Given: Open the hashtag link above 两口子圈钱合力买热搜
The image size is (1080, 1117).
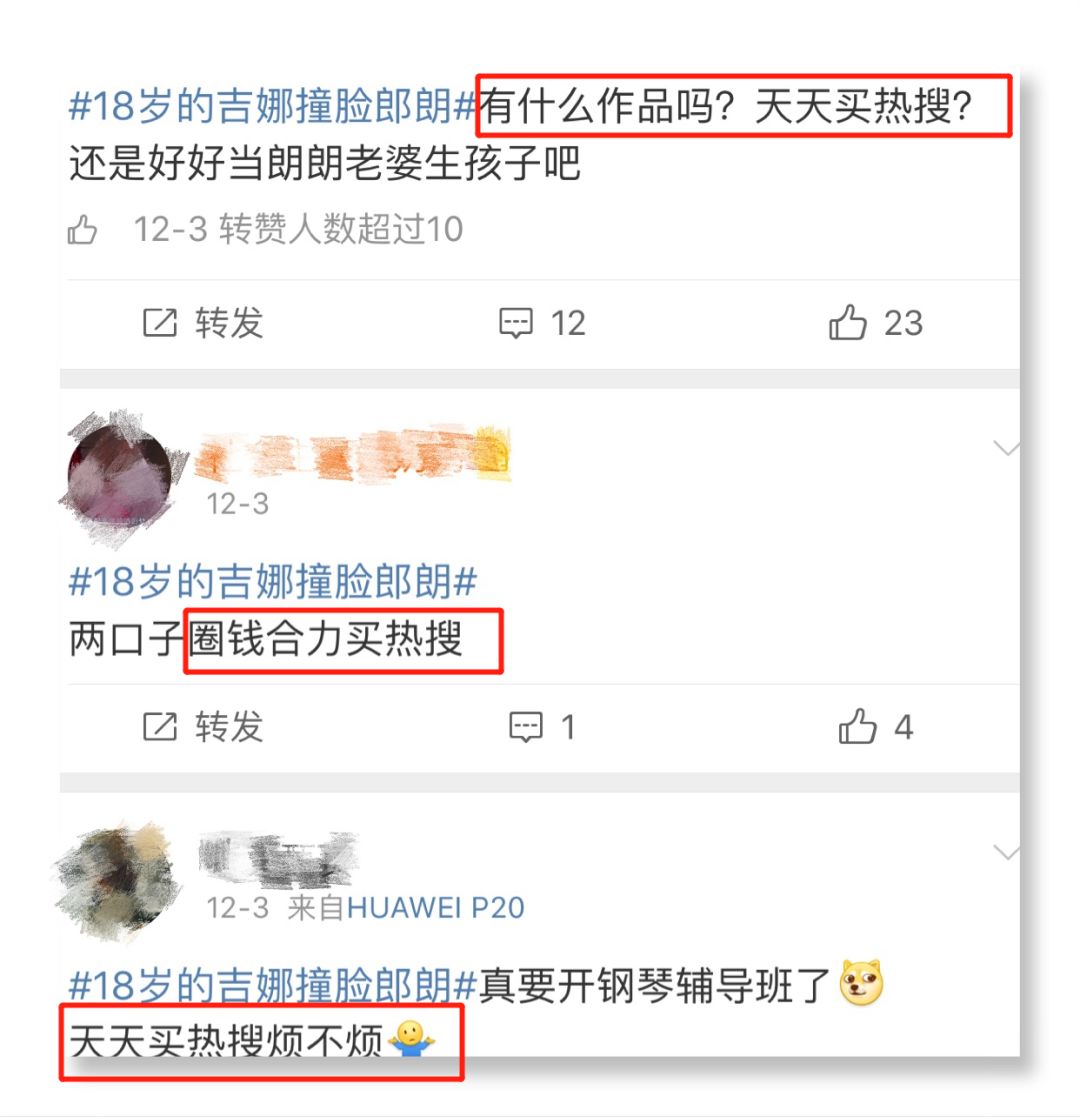Looking at the screenshot, I should [x=273, y=581].
